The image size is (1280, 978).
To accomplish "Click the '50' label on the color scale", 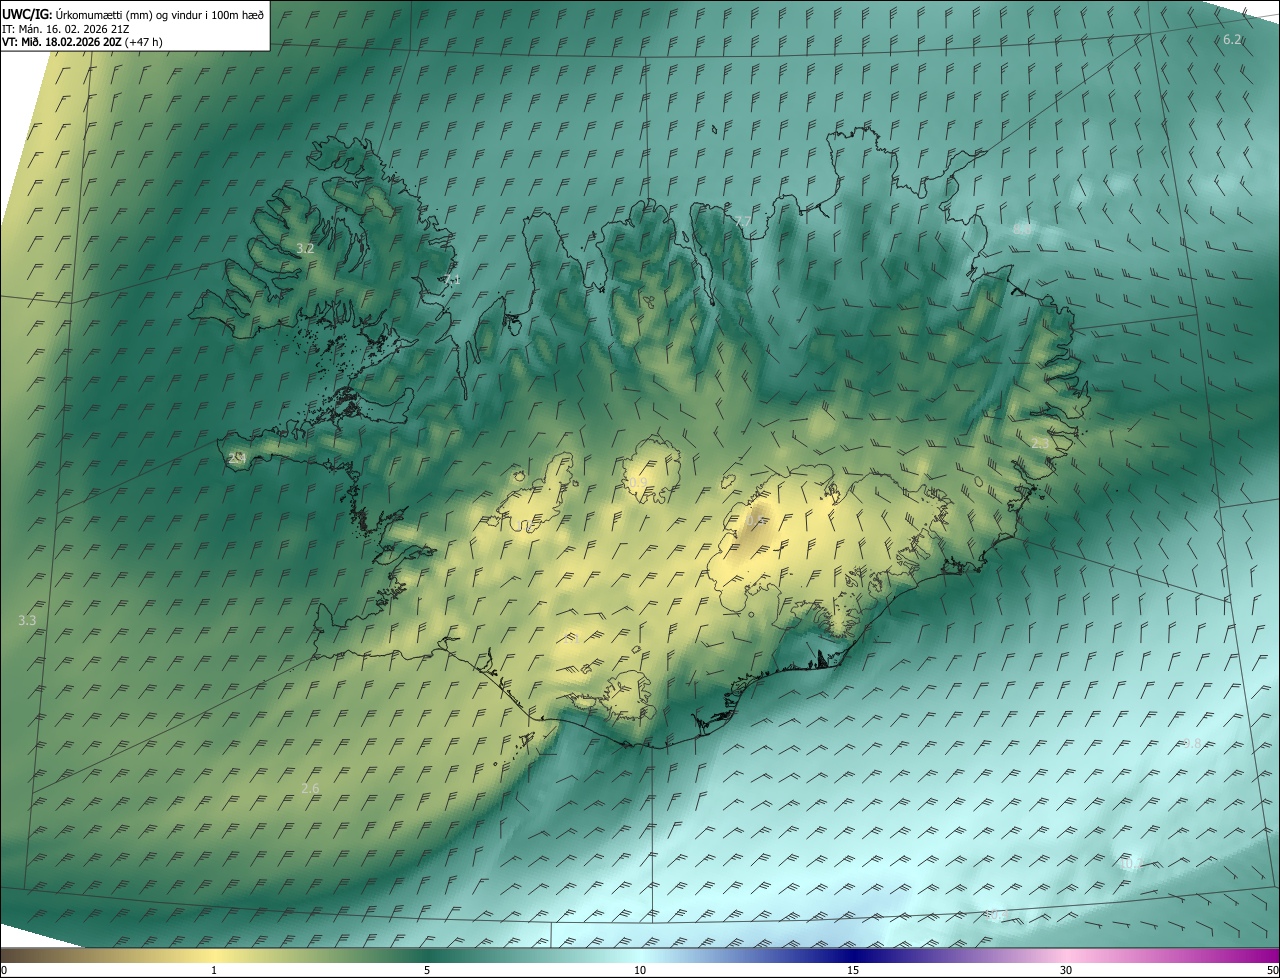I will coord(1272,970).
